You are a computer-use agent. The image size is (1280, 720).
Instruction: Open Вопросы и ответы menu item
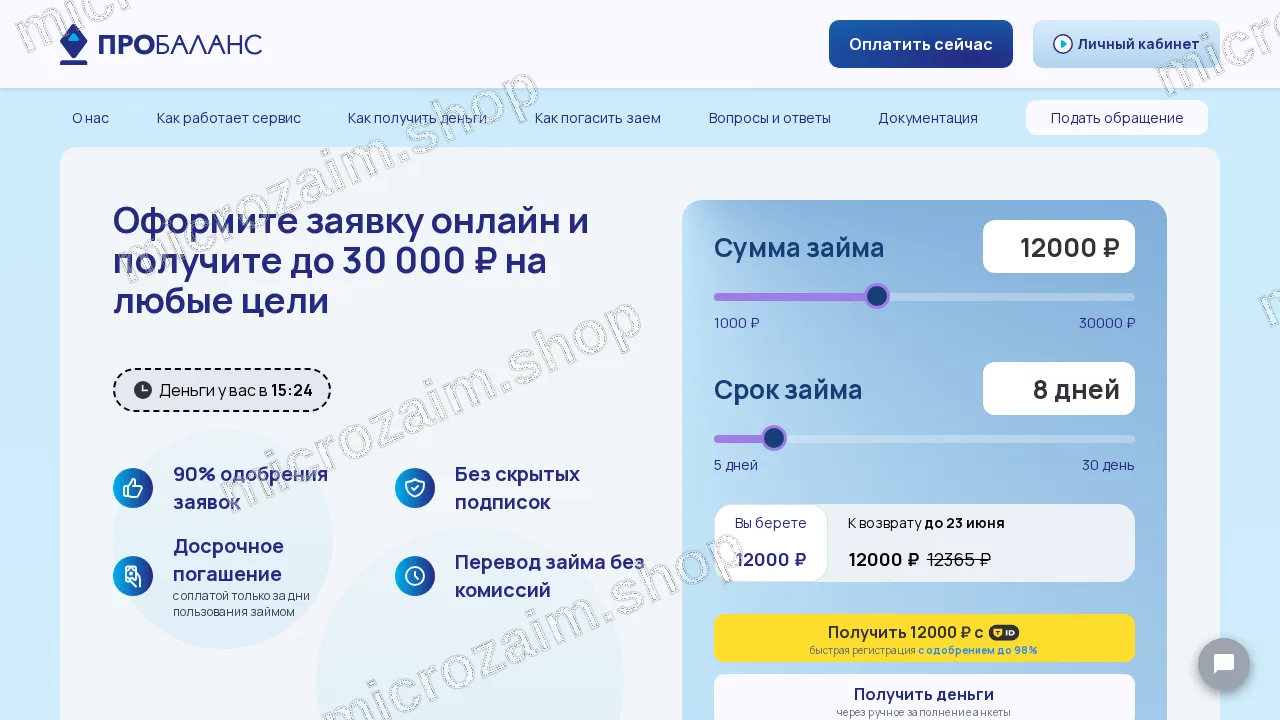click(x=770, y=118)
